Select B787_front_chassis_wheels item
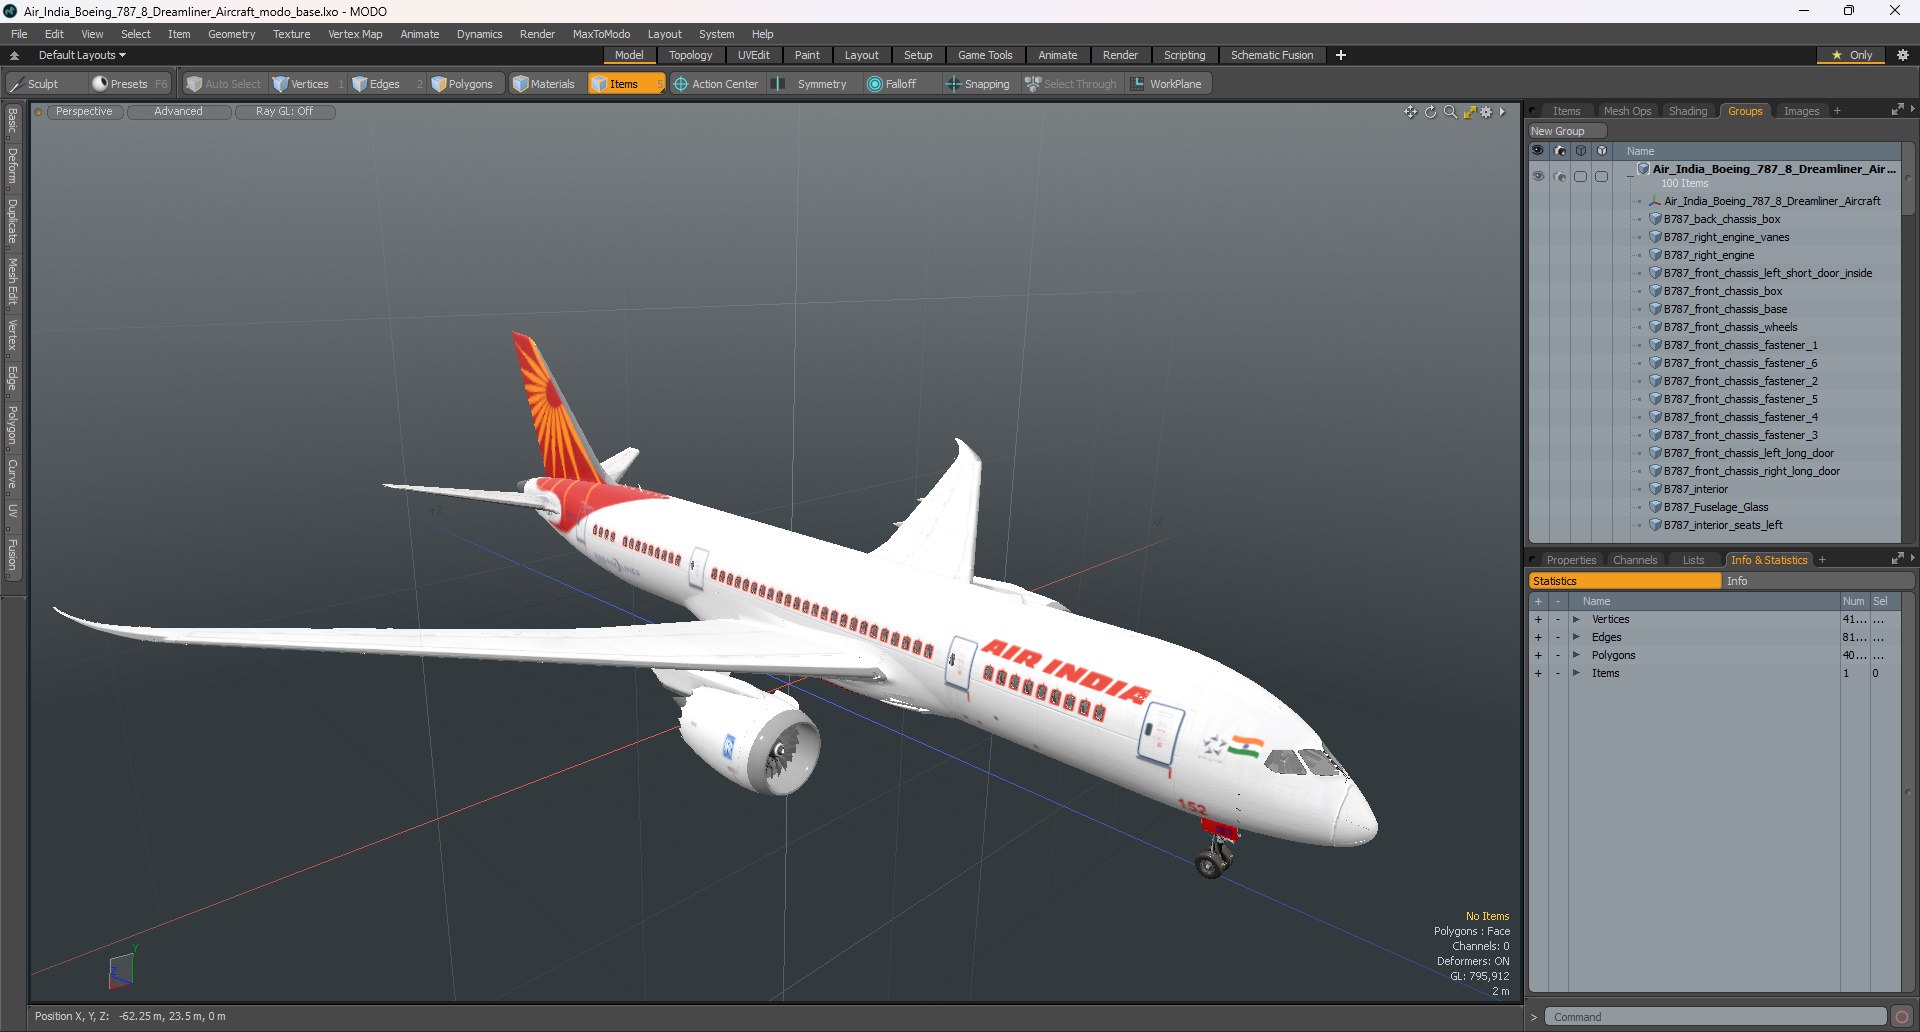 pyautogui.click(x=1731, y=327)
